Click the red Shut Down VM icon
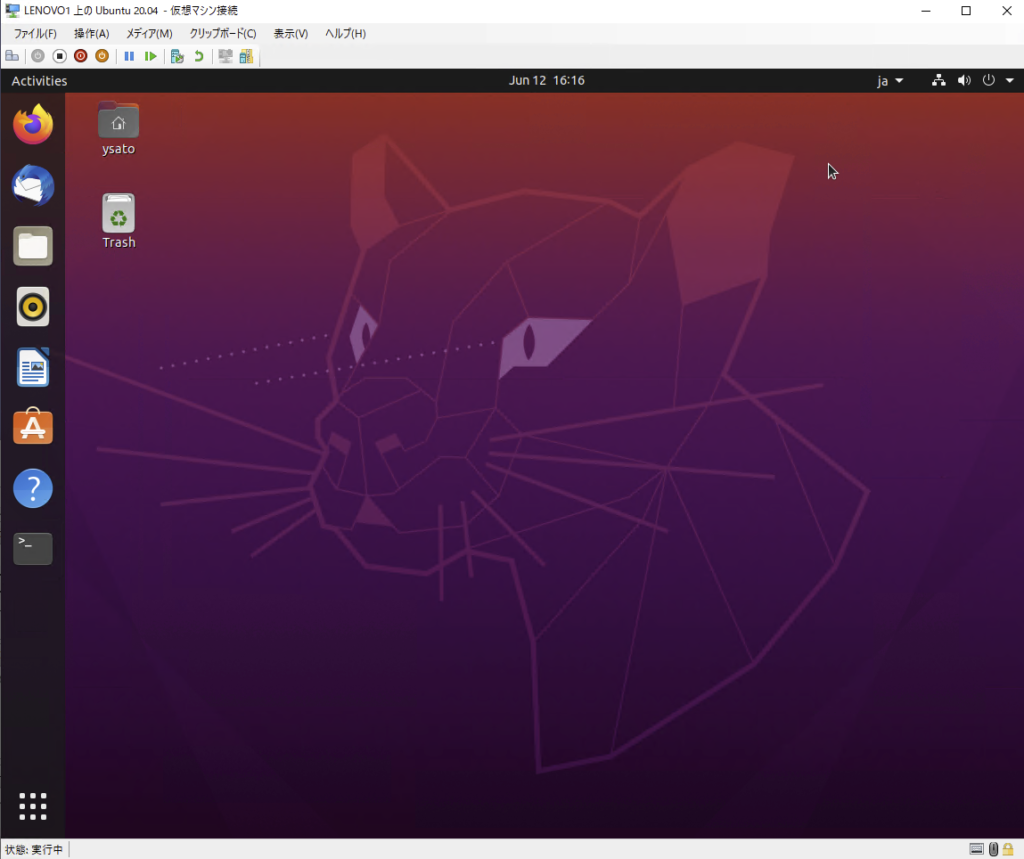1024x859 pixels. coord(80,56)
